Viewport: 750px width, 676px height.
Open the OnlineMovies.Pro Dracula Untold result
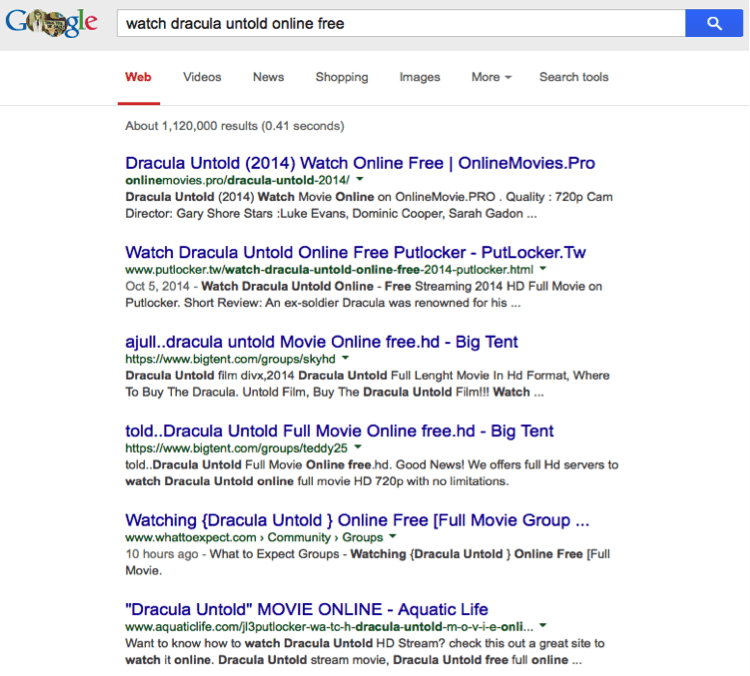[x=360, y=163]
